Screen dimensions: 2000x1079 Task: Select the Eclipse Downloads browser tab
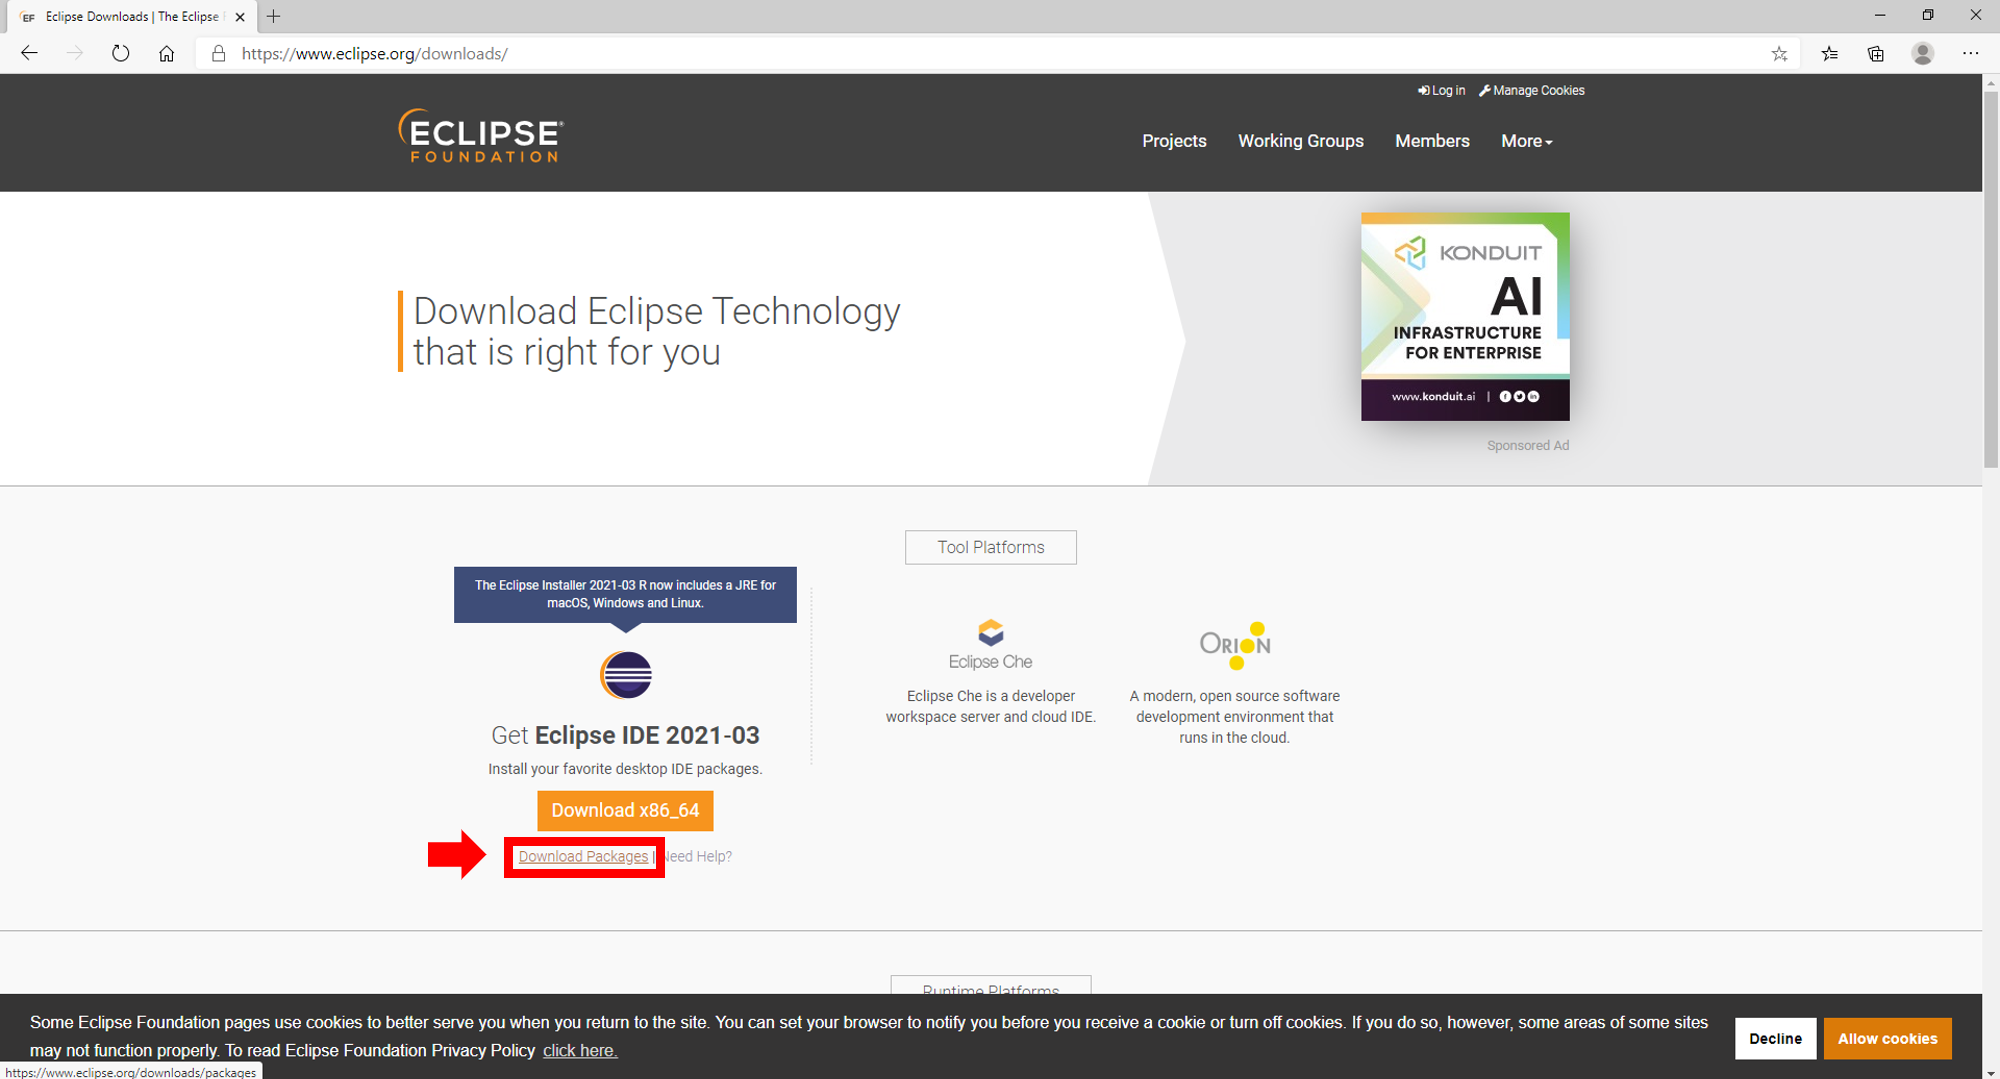point(130,17)
